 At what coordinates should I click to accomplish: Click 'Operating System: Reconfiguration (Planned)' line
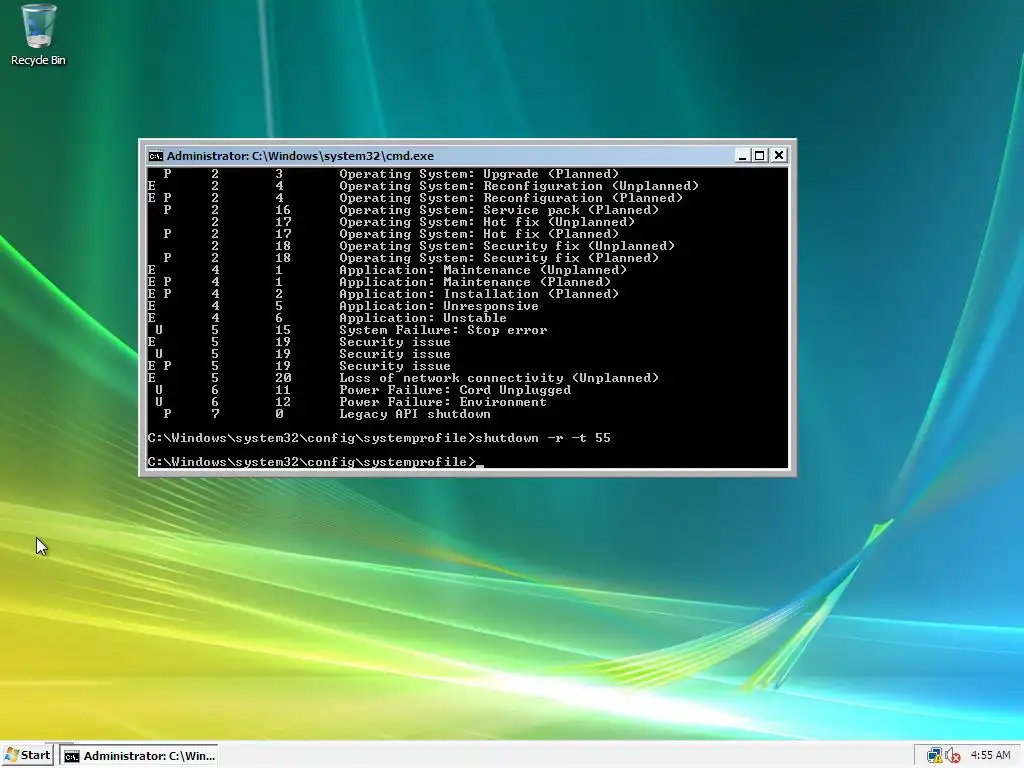click(511, 198)
